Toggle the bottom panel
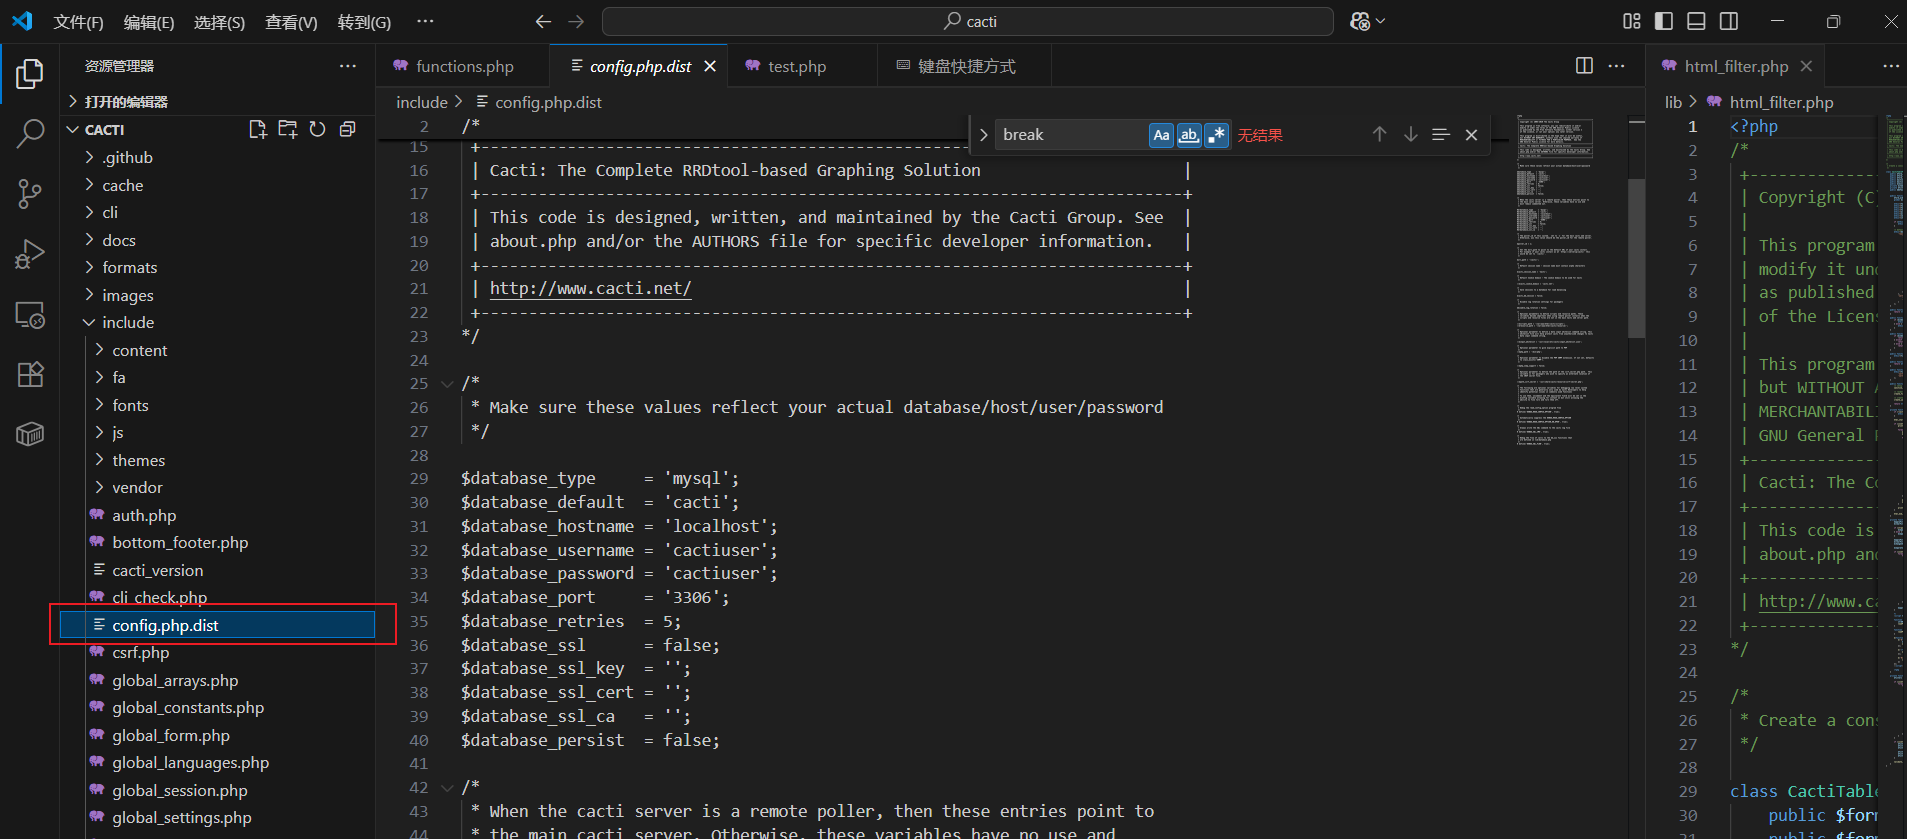1907x839 pixels. click(x=1696, y=21)
